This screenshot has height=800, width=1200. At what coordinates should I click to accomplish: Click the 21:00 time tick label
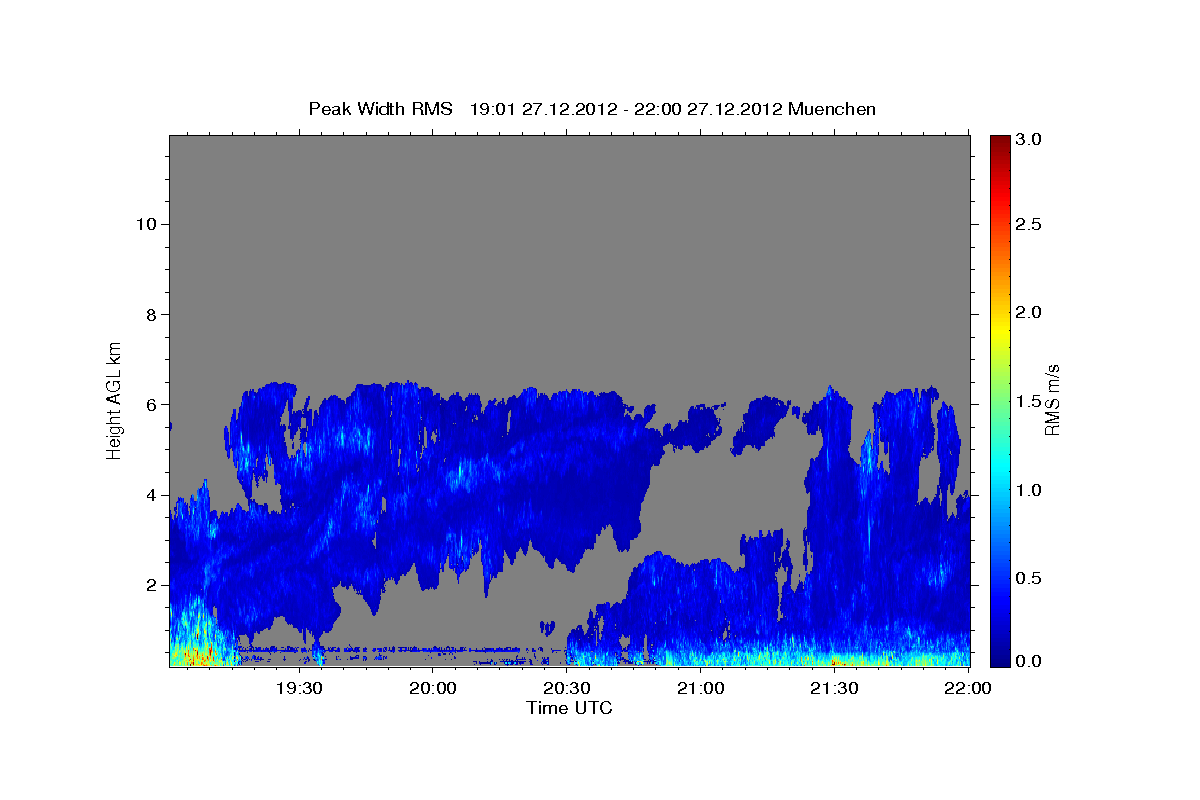pos(700,688)
